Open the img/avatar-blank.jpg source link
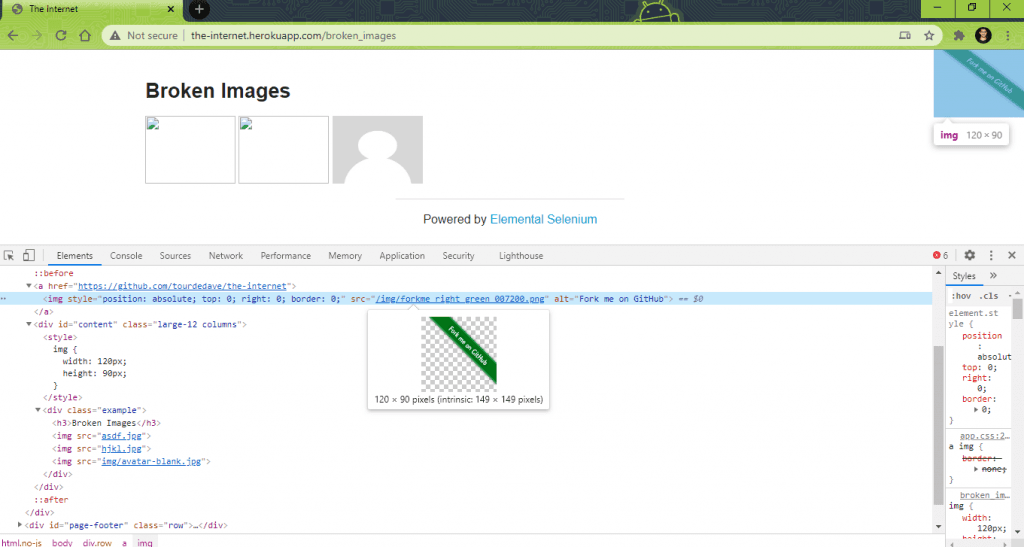Viewport: 1024px width, 547px height. [152, 461]
